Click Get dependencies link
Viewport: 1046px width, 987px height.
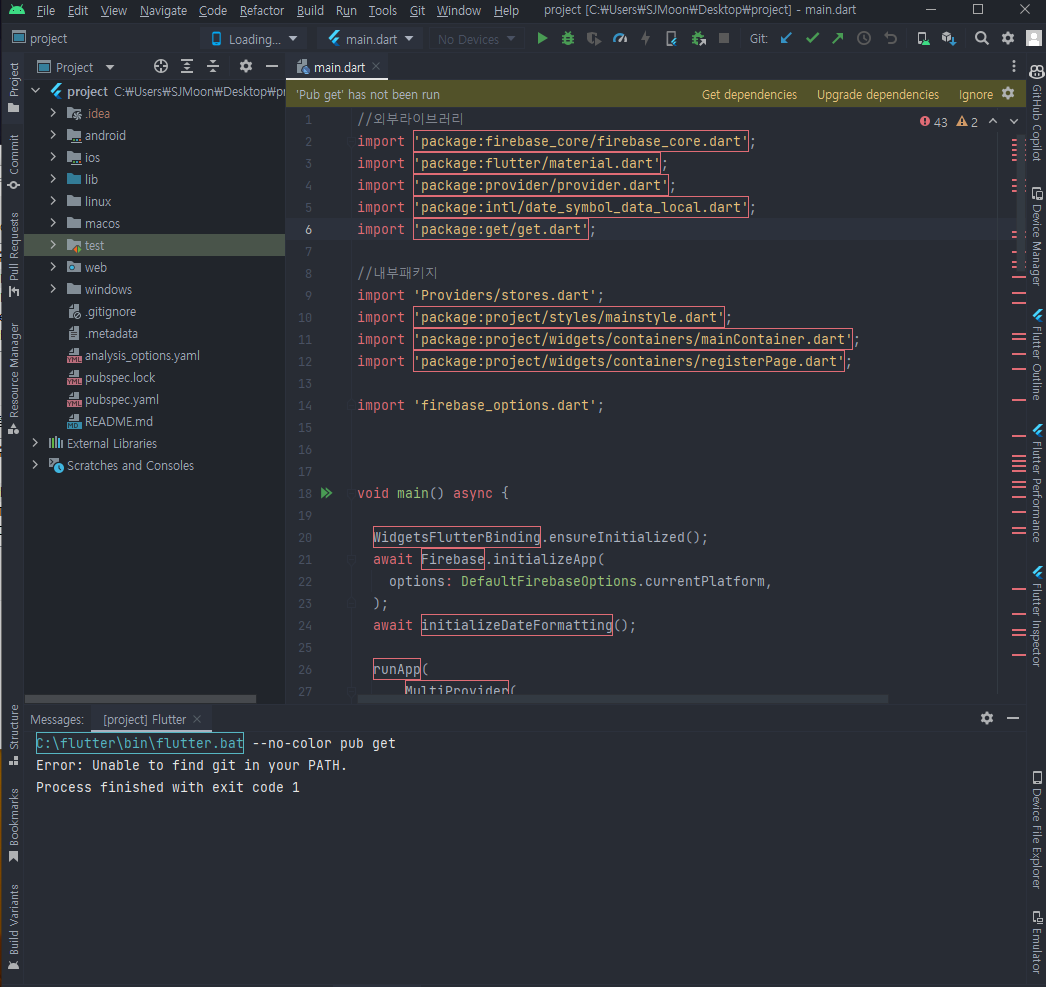749,95
